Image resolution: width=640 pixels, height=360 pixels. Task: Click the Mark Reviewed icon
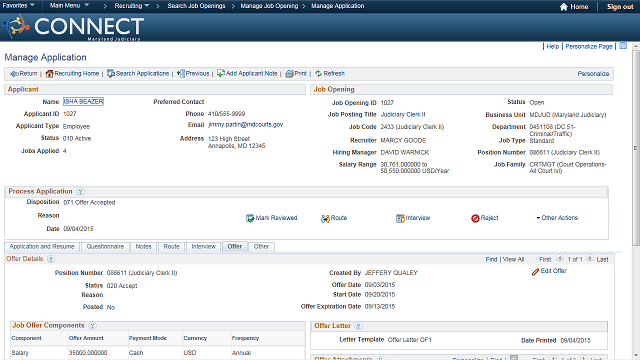(250, 218)
